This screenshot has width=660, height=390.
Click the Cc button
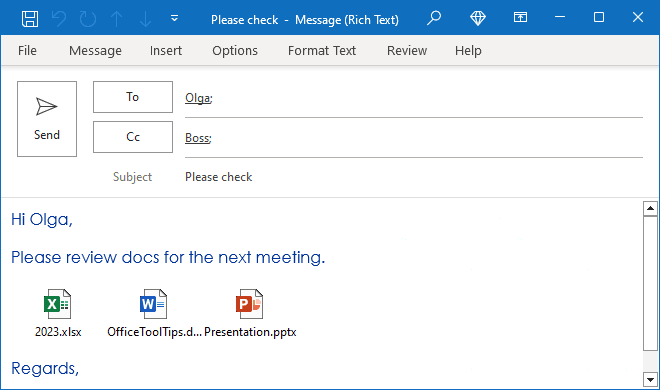tap(133, 137)
